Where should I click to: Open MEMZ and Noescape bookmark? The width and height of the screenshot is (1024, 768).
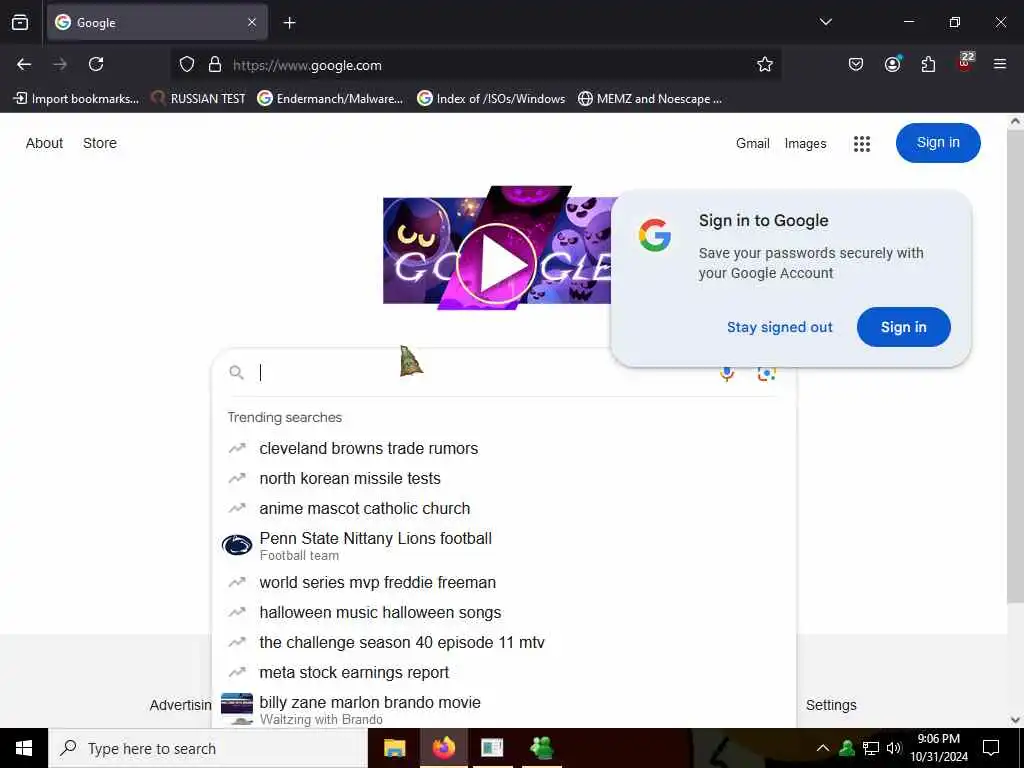(650, 99)
